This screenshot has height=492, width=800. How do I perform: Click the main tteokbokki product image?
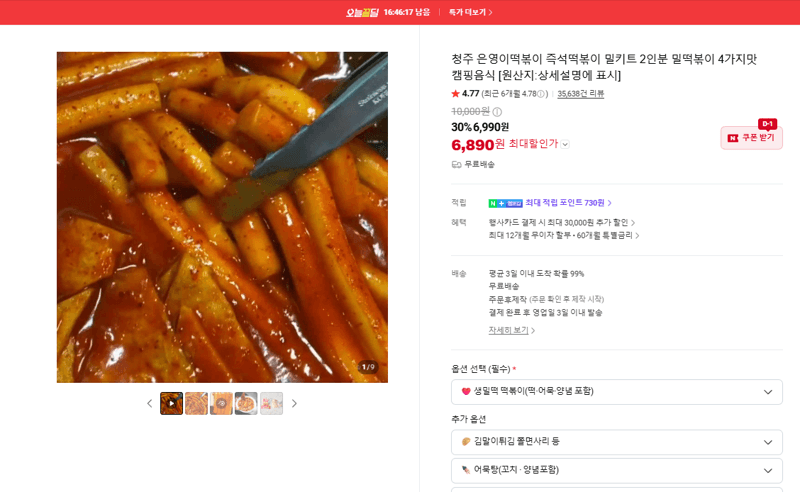222,217
